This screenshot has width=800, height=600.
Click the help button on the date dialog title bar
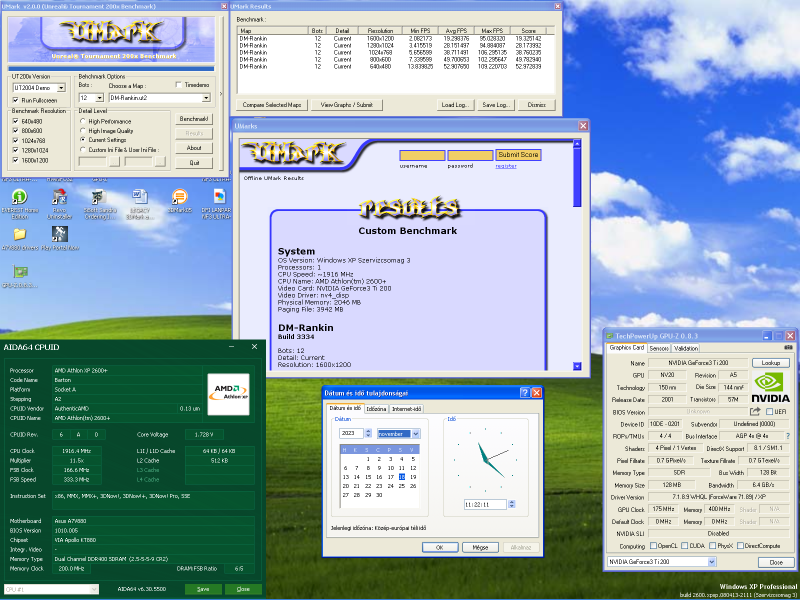pos(524,393)
